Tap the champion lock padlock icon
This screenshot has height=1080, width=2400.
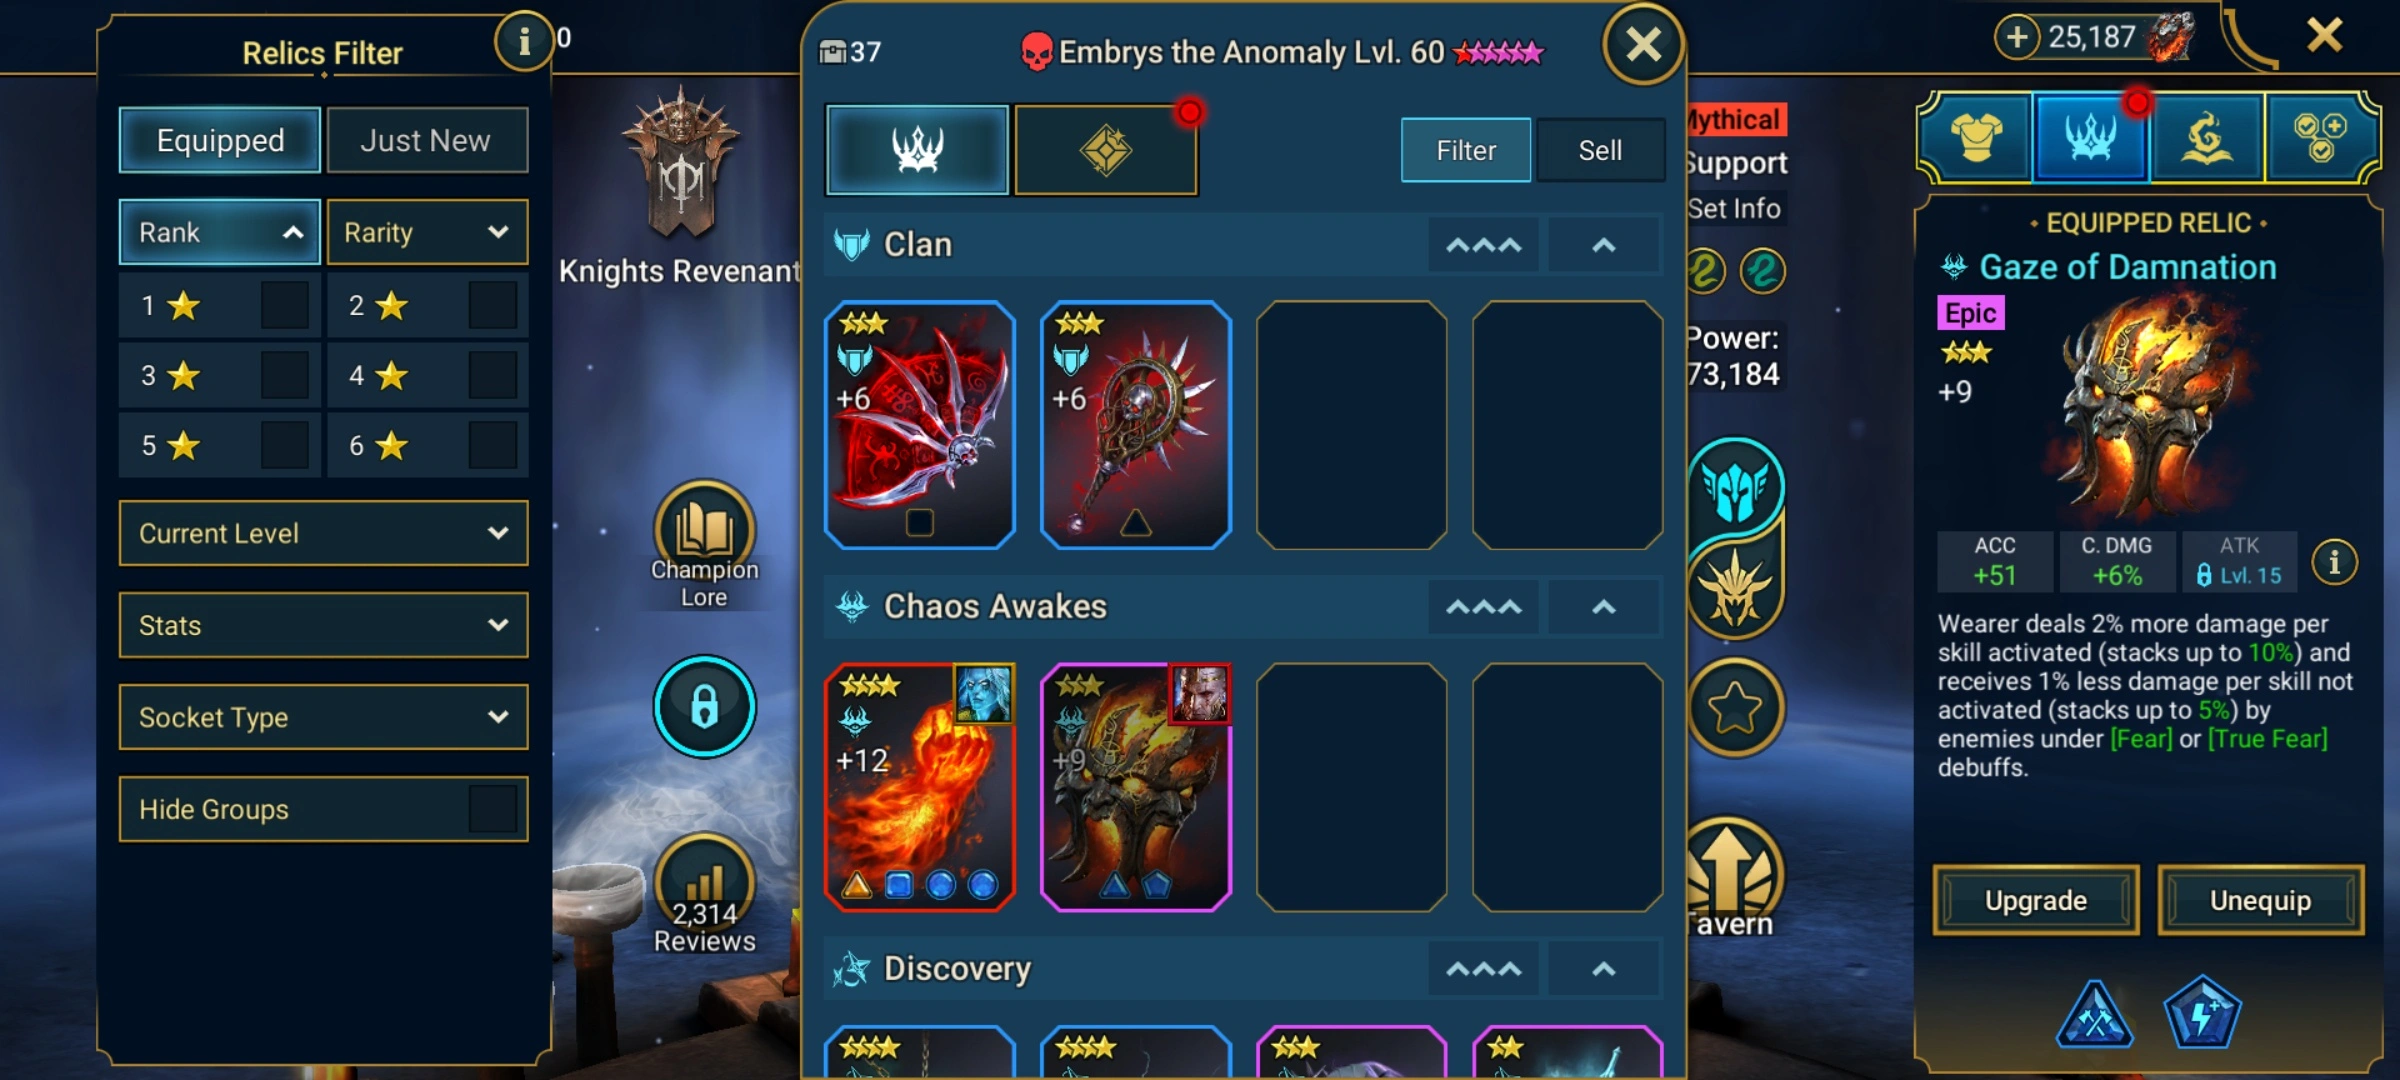coord(704,706)
